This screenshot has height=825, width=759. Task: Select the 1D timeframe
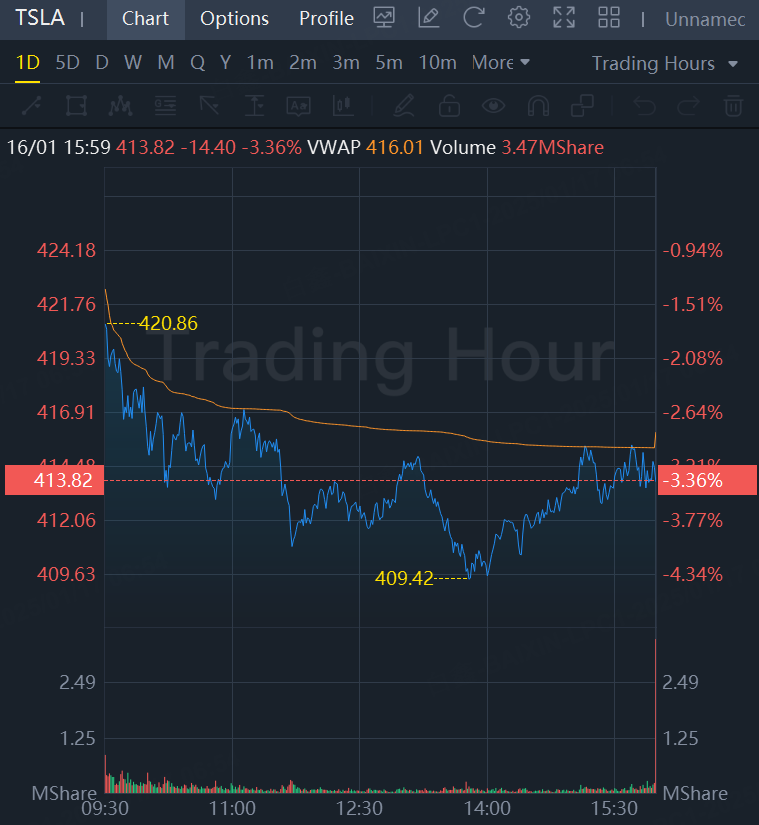(27, 63)
